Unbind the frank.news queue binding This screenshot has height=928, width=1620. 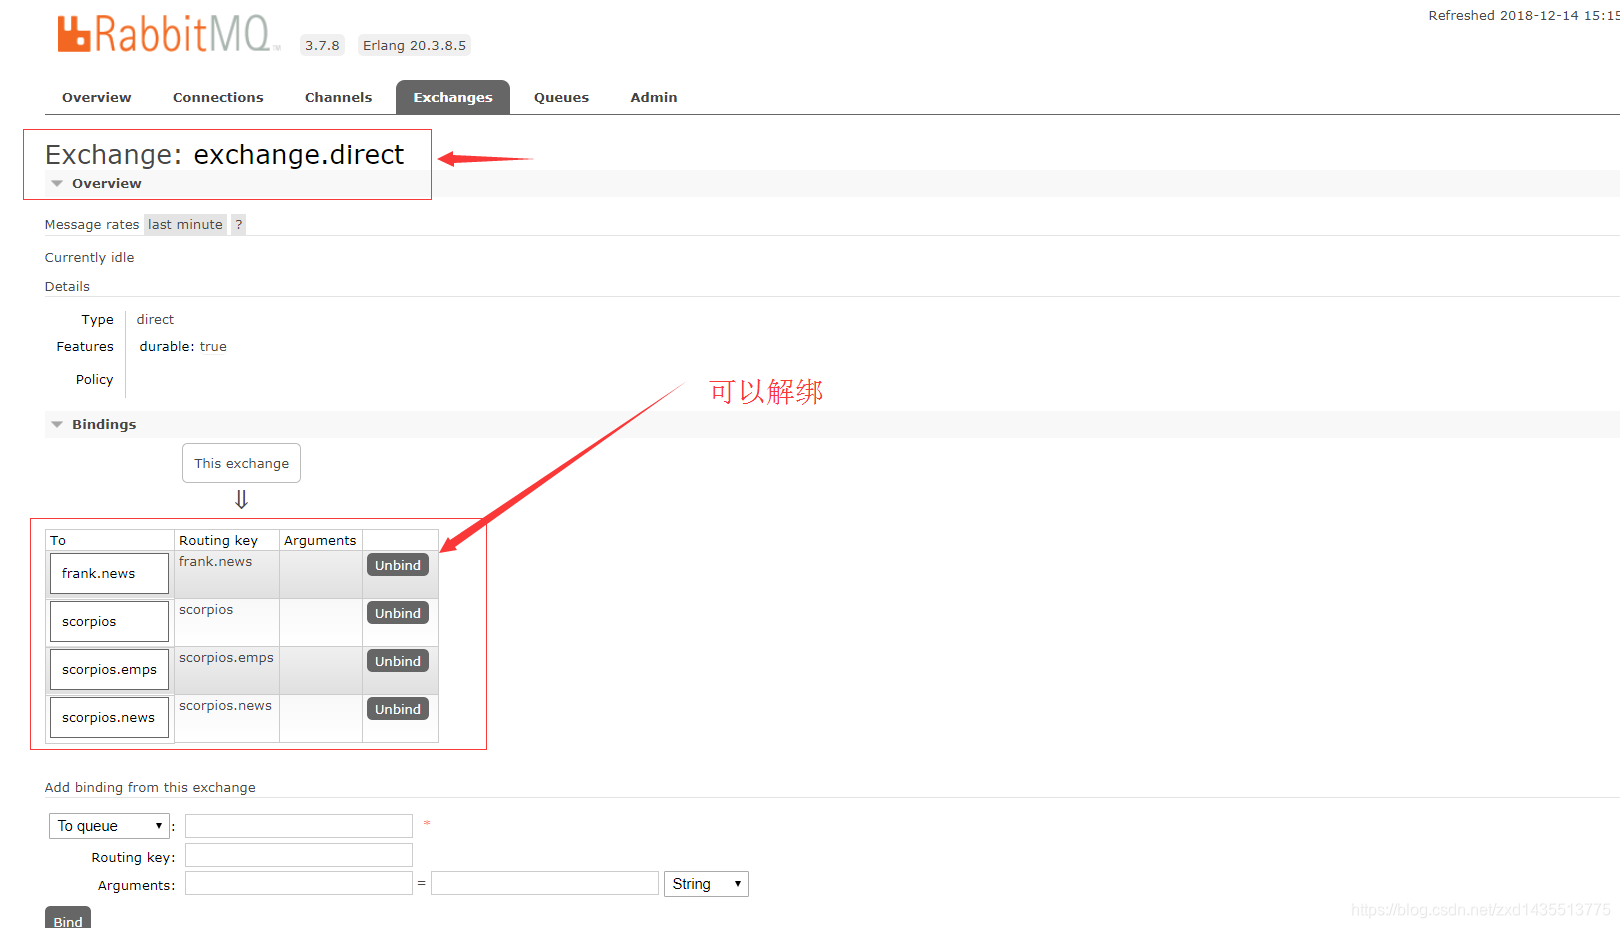(x=398, y=565)
